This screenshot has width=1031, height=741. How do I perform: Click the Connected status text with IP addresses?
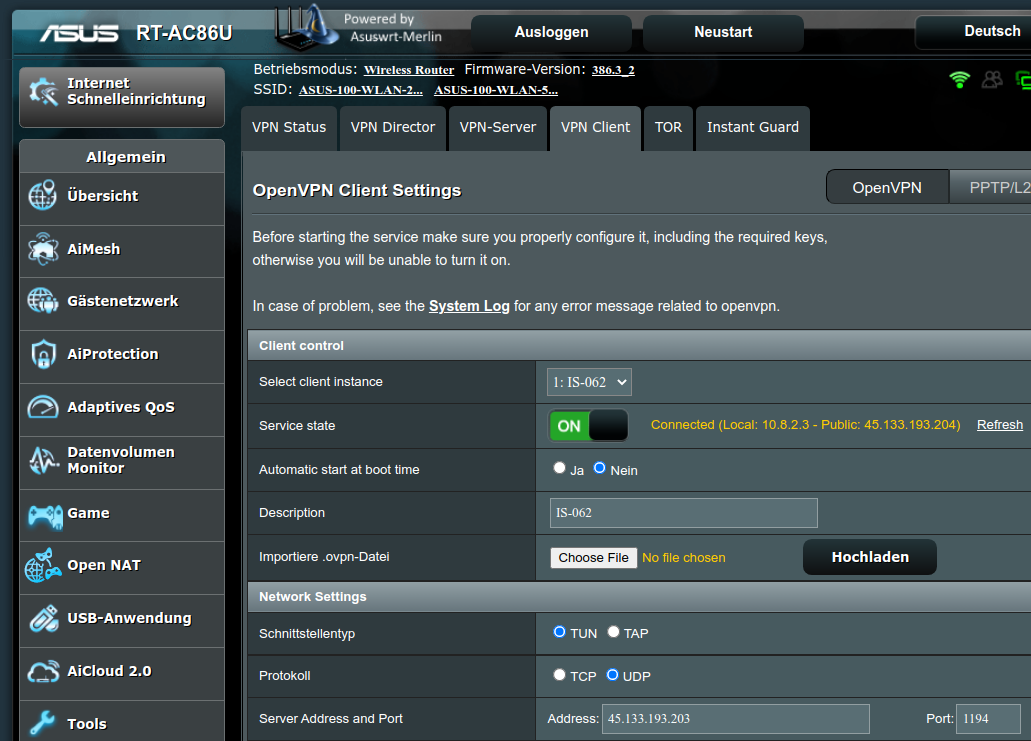805,425
